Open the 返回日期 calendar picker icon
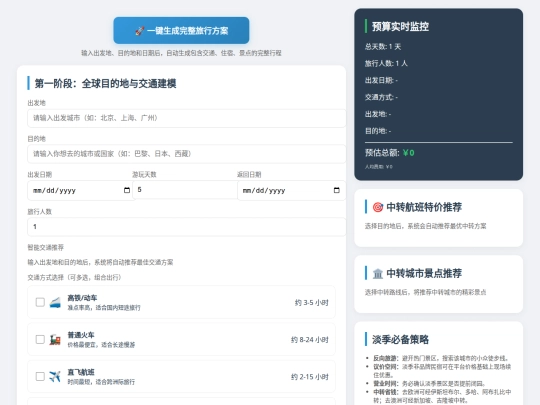This screenshot has width=540, height=405. click(x=336, y=190)
